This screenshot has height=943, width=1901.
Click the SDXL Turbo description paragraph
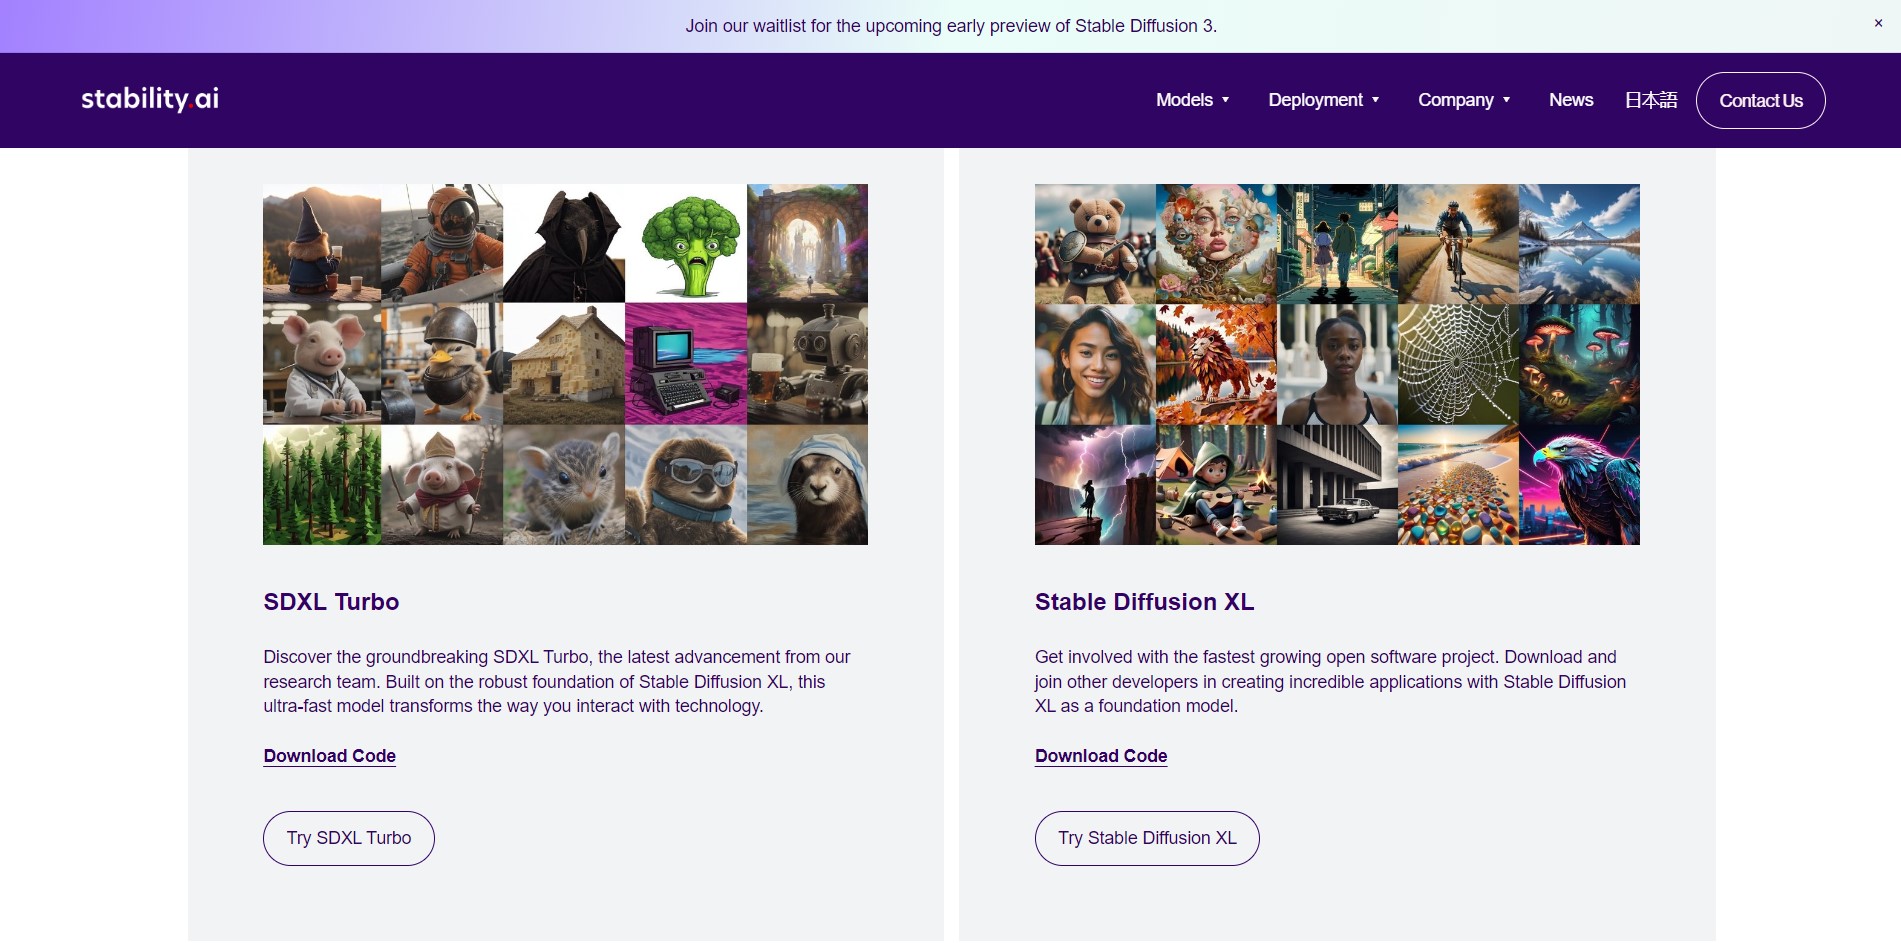click(557, 681)
